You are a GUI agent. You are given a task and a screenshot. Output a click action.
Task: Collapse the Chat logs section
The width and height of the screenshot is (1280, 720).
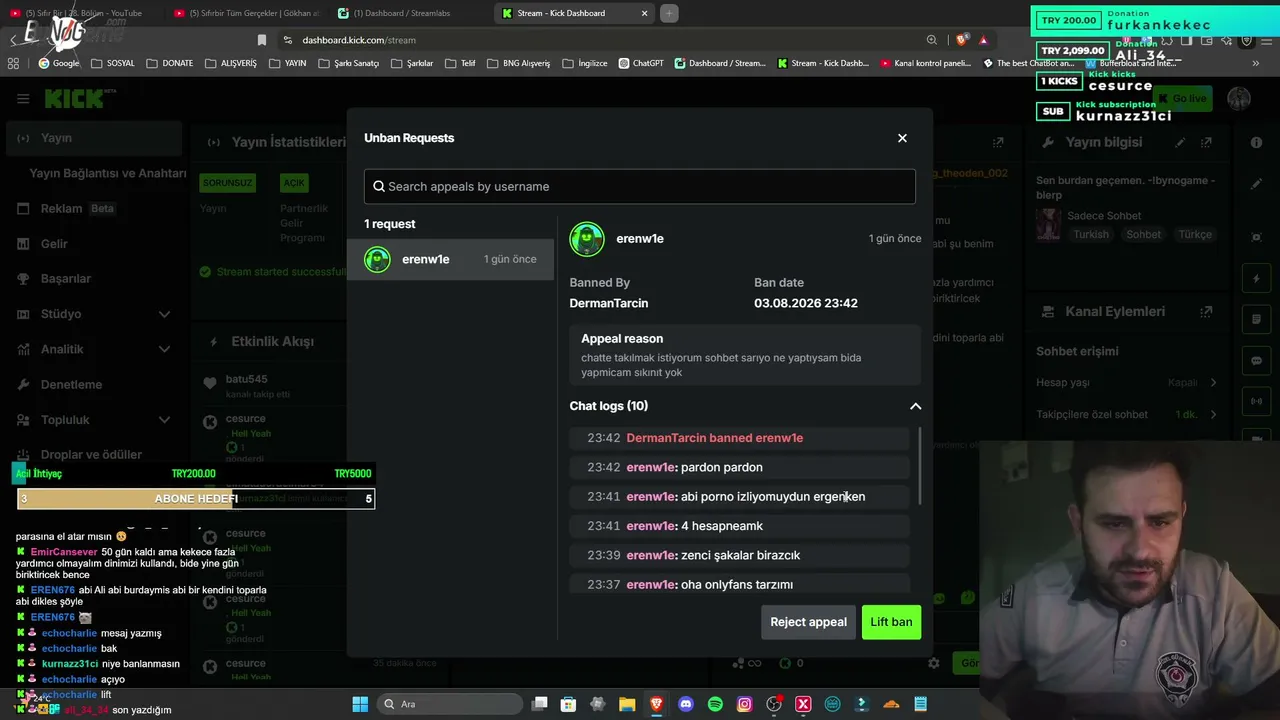point(915,406)
